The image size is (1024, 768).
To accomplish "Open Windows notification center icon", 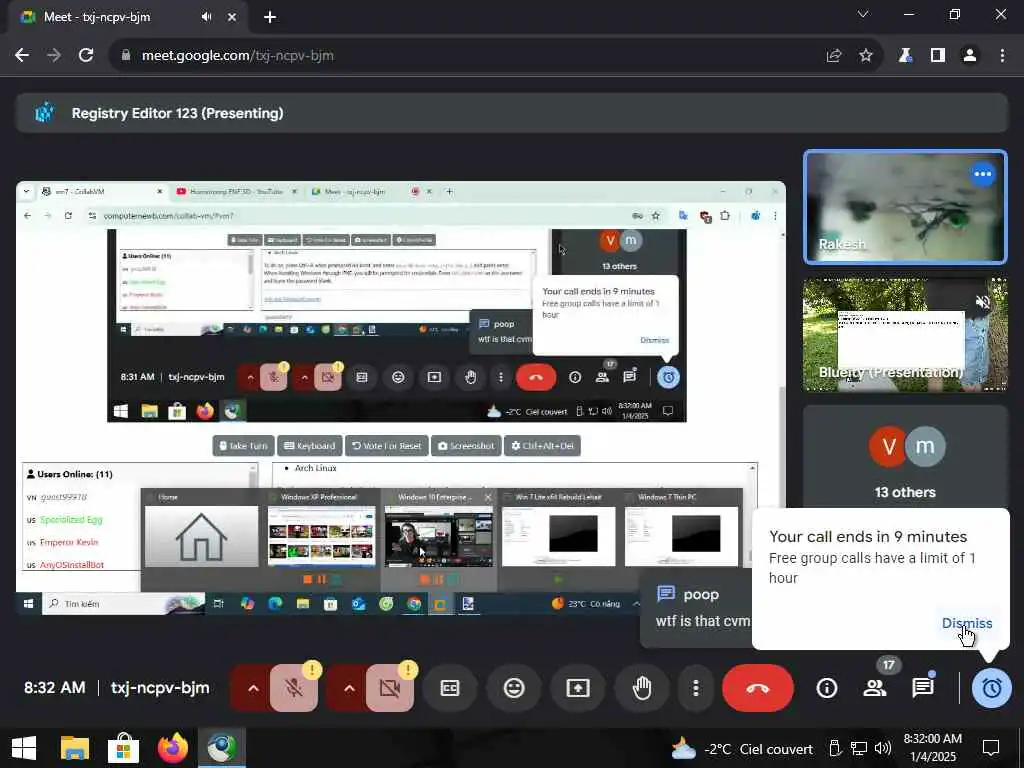I will click(x=991, y=748).
